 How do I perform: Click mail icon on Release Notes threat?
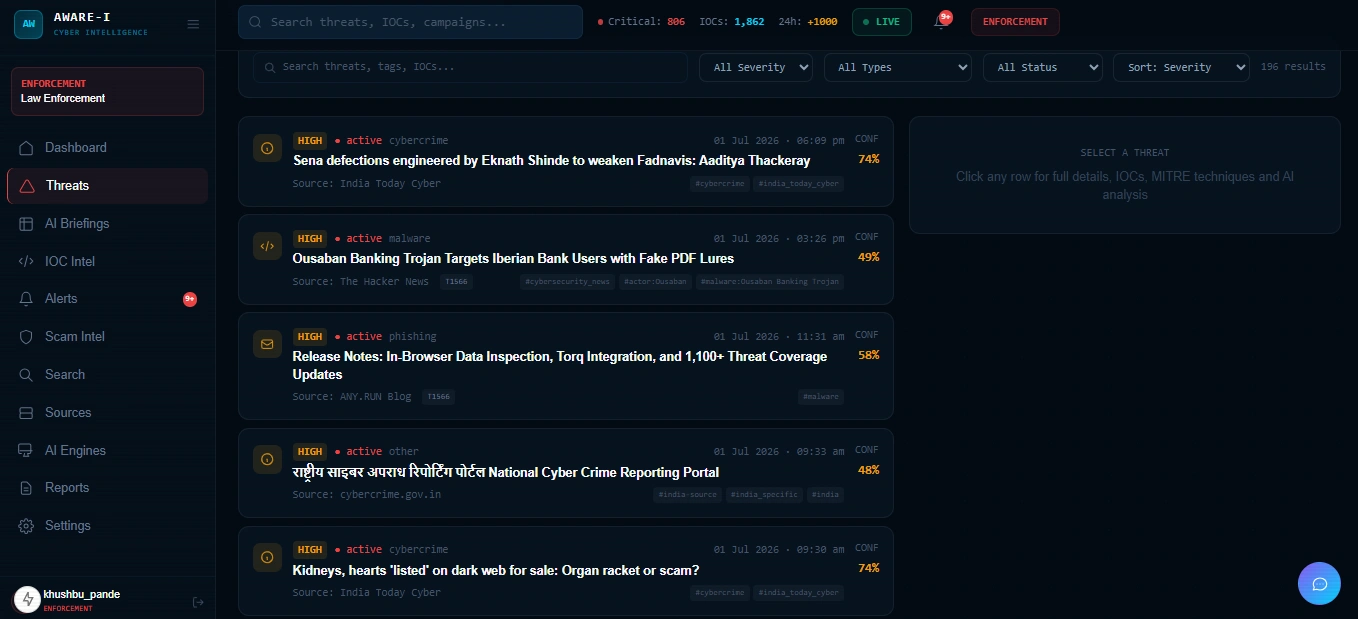click(x=267, y=344)
